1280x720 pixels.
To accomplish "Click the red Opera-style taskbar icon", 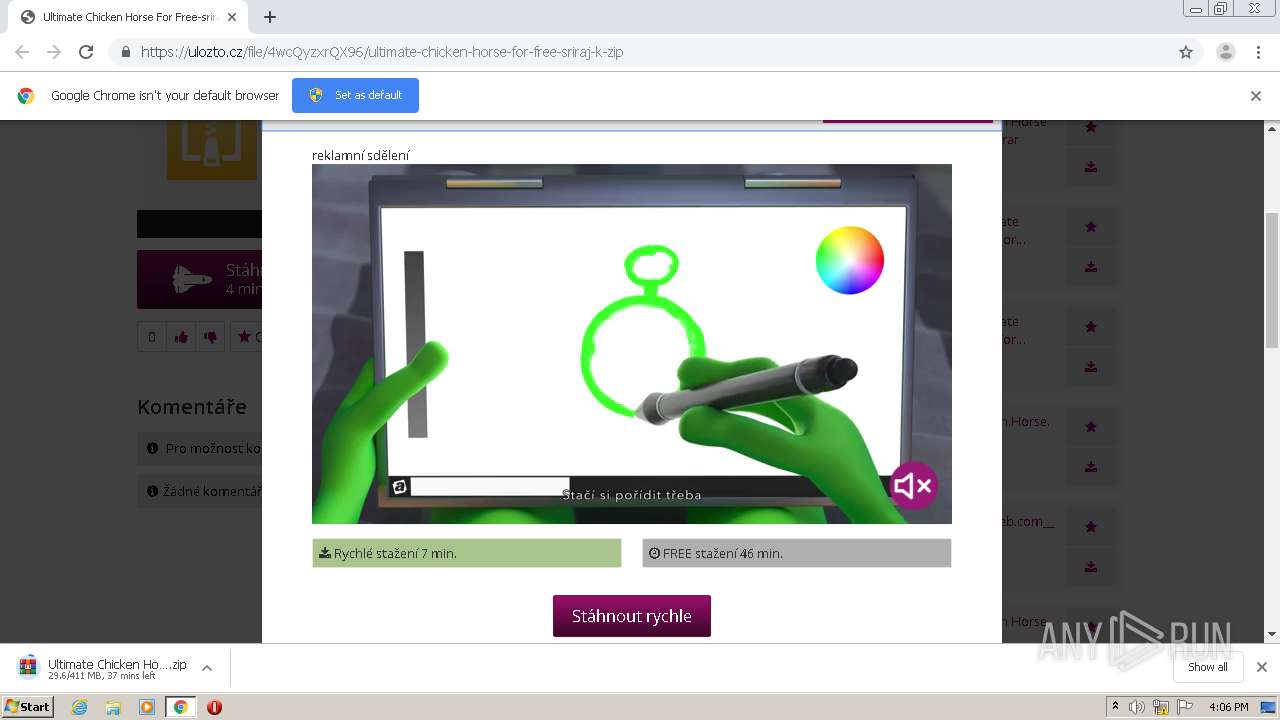I will (214, 707).
